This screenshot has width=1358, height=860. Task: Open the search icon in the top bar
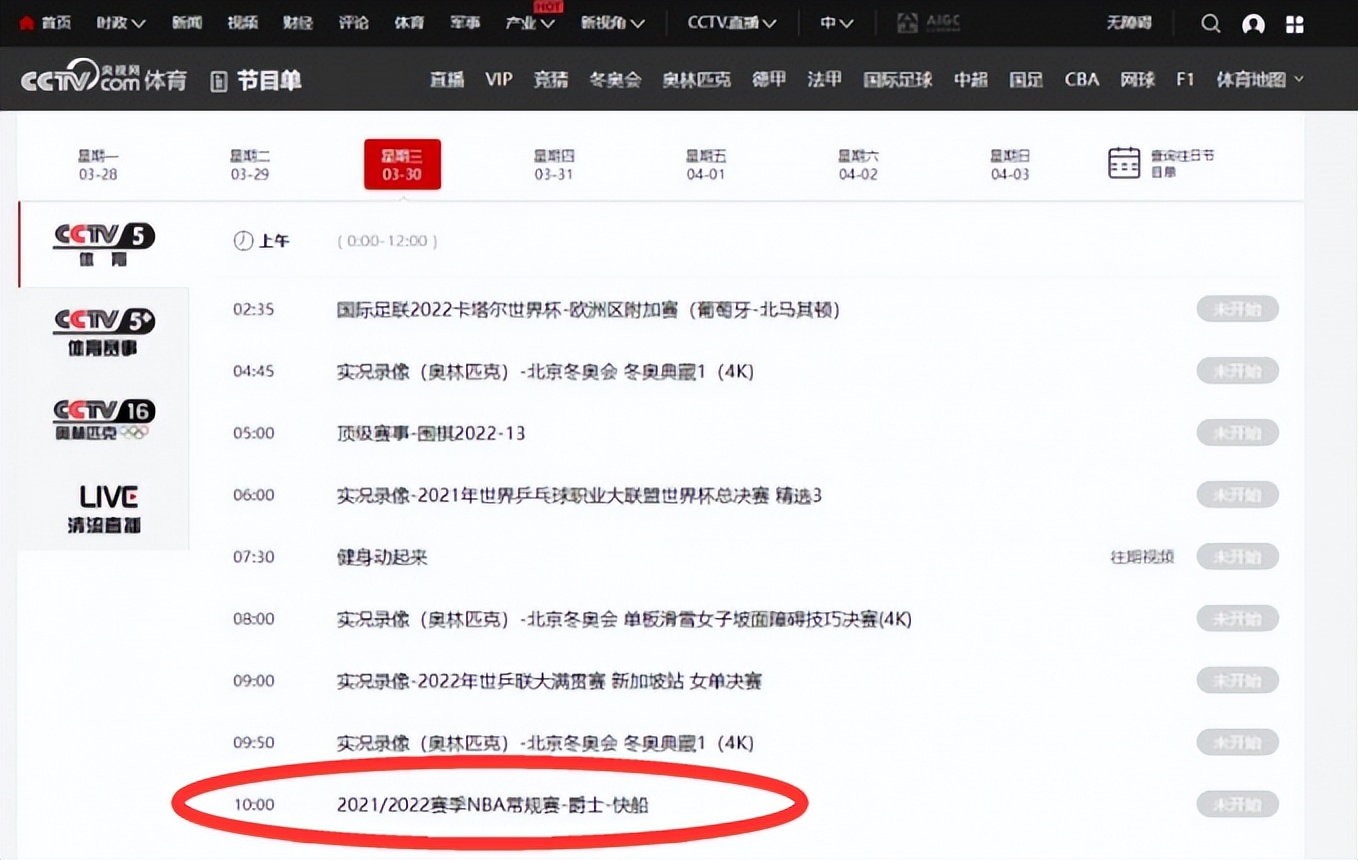(1210, 22)
